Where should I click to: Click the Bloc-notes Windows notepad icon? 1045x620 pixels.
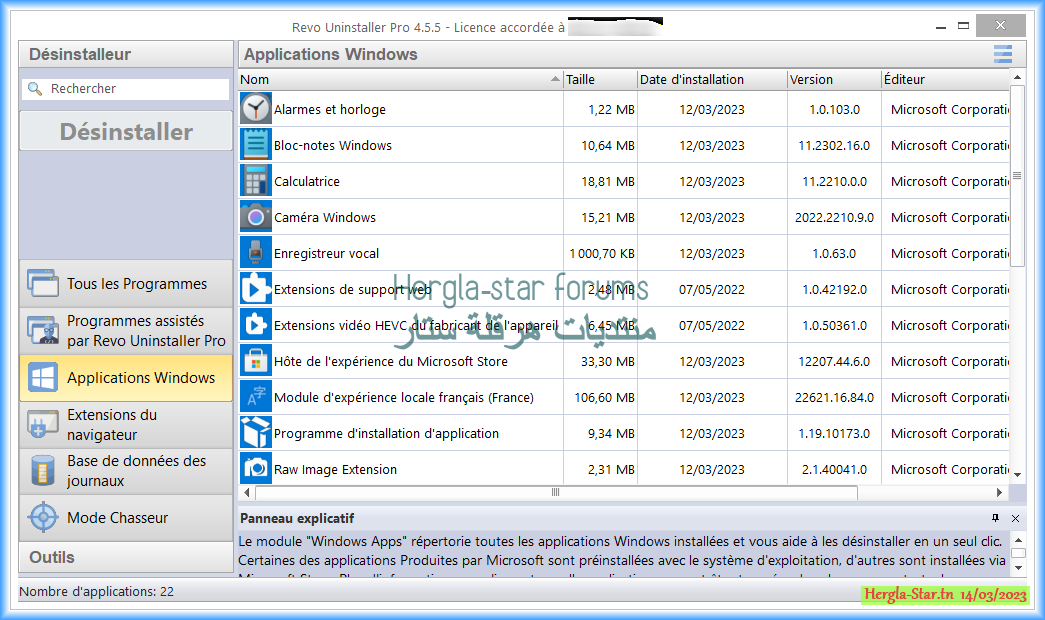click(256, 145)
